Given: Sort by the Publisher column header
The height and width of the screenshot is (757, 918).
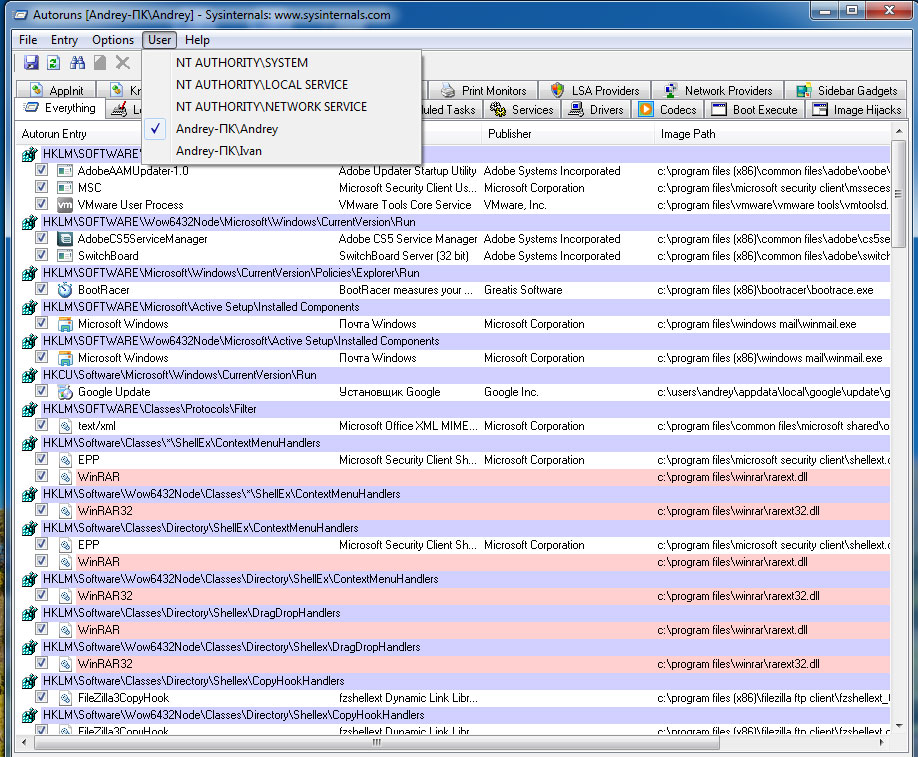Looking at the screenshot, I should point(510,134).
